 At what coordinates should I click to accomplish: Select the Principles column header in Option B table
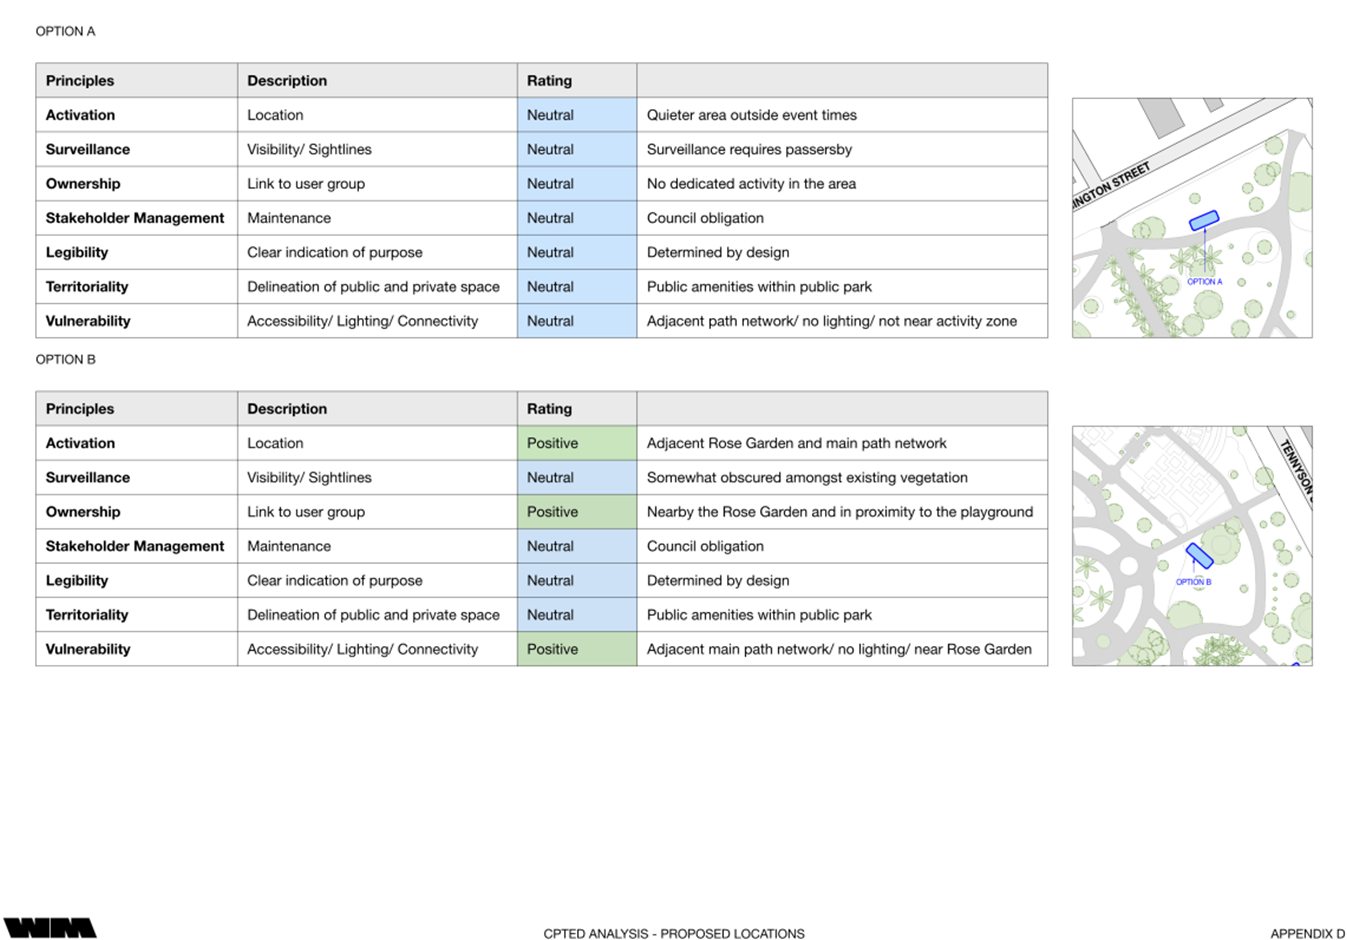[x=80, y=409]
